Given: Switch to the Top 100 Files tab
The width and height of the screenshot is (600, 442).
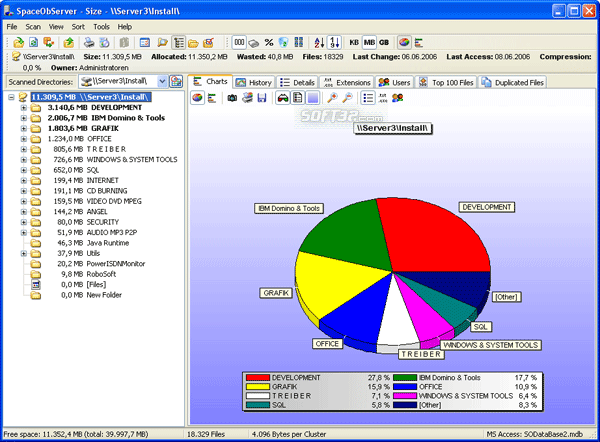Looking at the screenshot, I should pos(446,82).
